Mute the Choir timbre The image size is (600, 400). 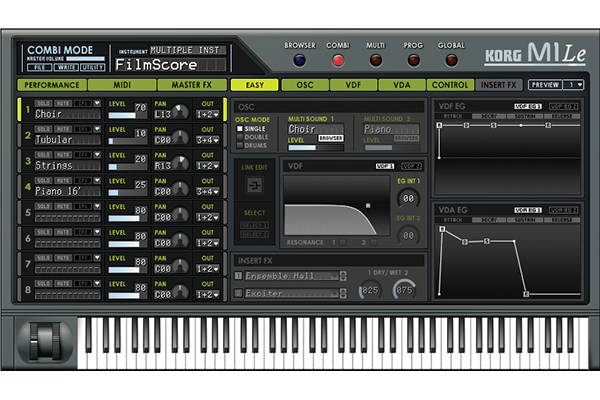tap(62, 102)
